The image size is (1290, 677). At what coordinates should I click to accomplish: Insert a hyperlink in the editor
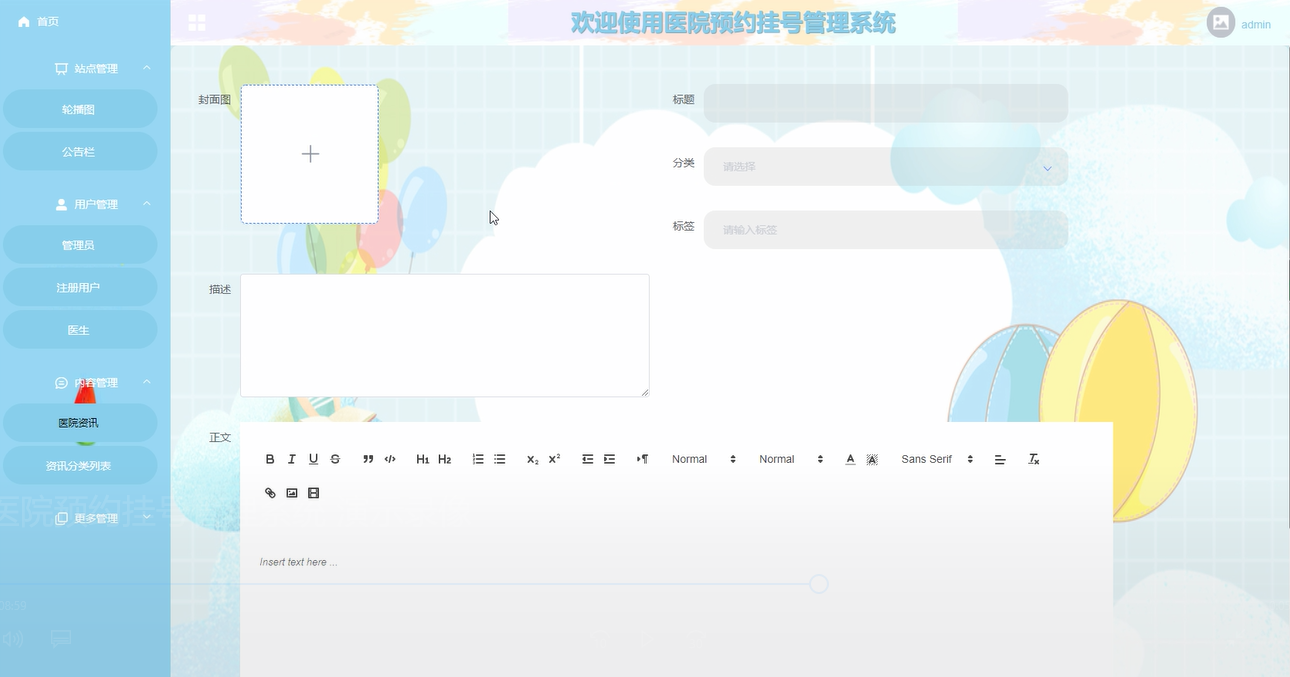pos(270,493)
